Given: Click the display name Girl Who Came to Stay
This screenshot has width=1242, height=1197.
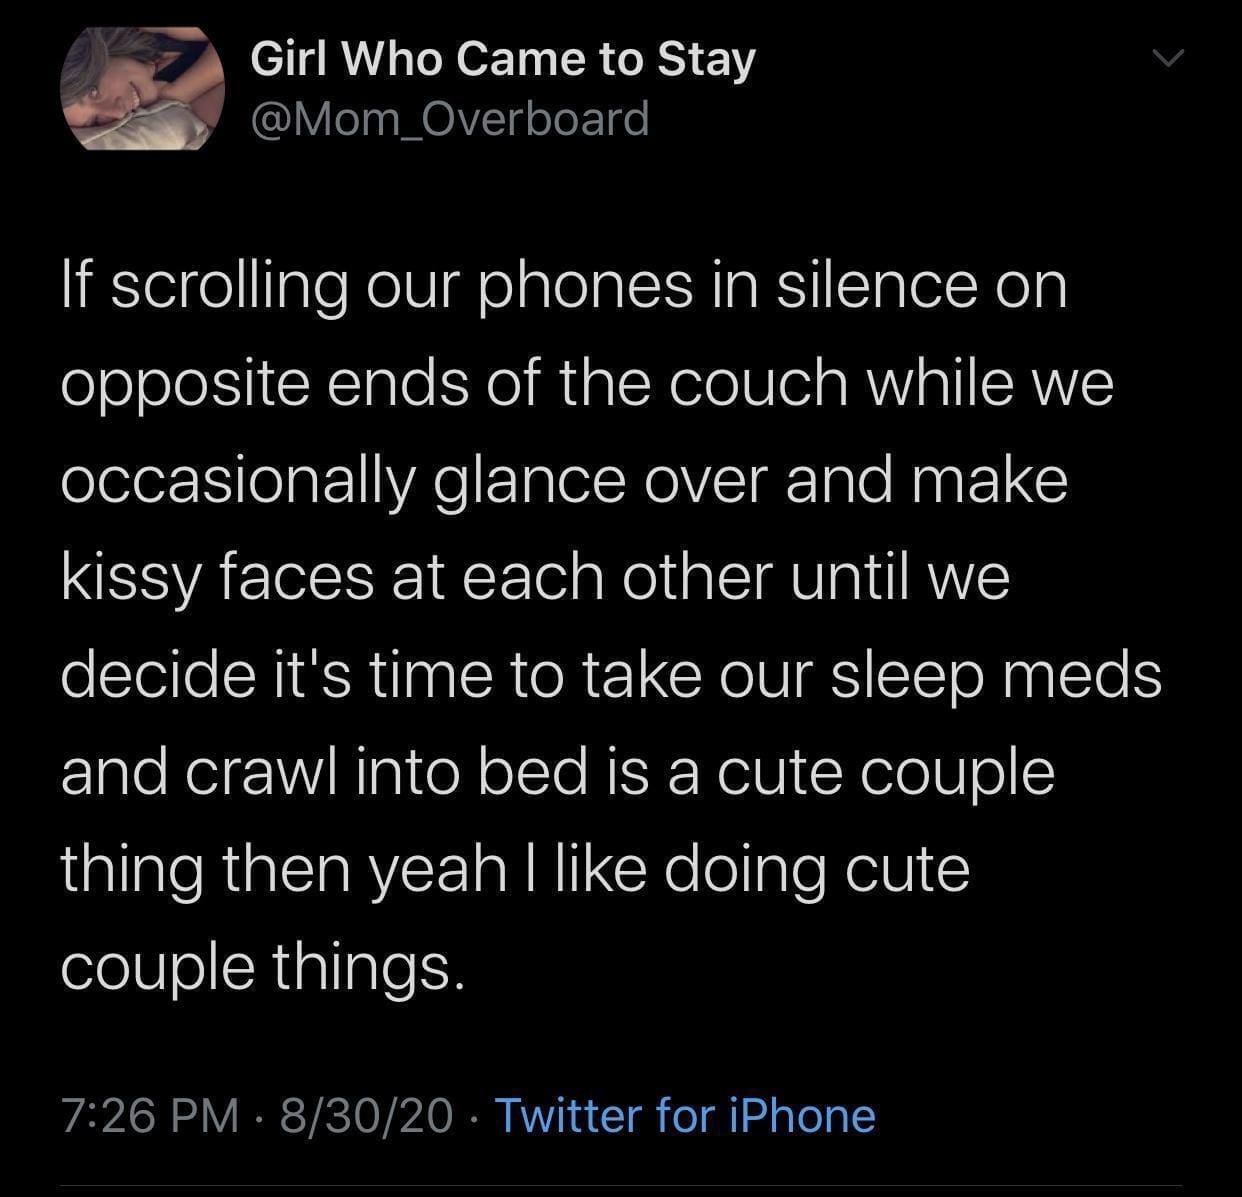Looking at the screenshot, I should (503, 59).
